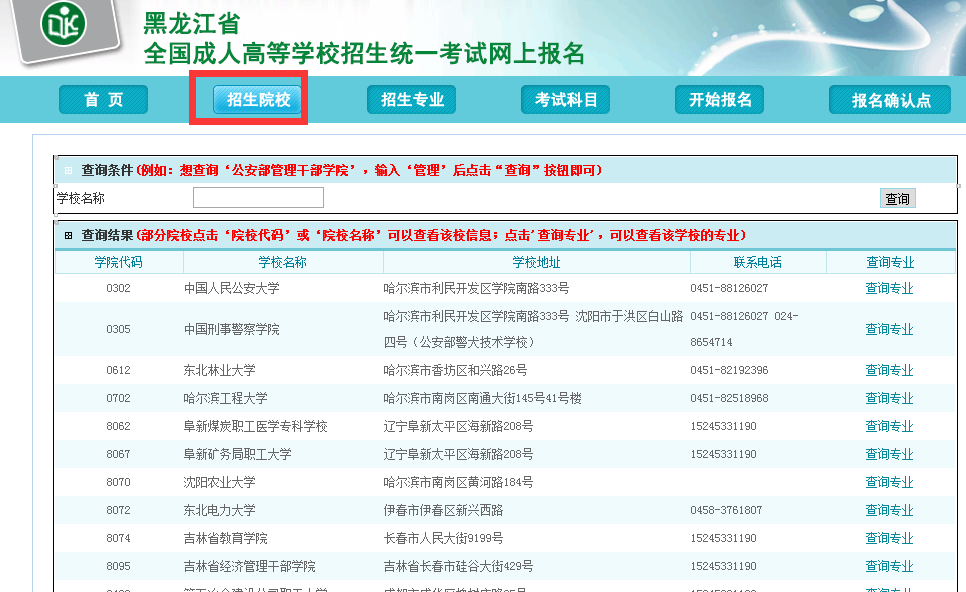Switch to the 考试科目 tab
Screen dimensions: 966x592
pyautogui.click(x=566, y=100)
